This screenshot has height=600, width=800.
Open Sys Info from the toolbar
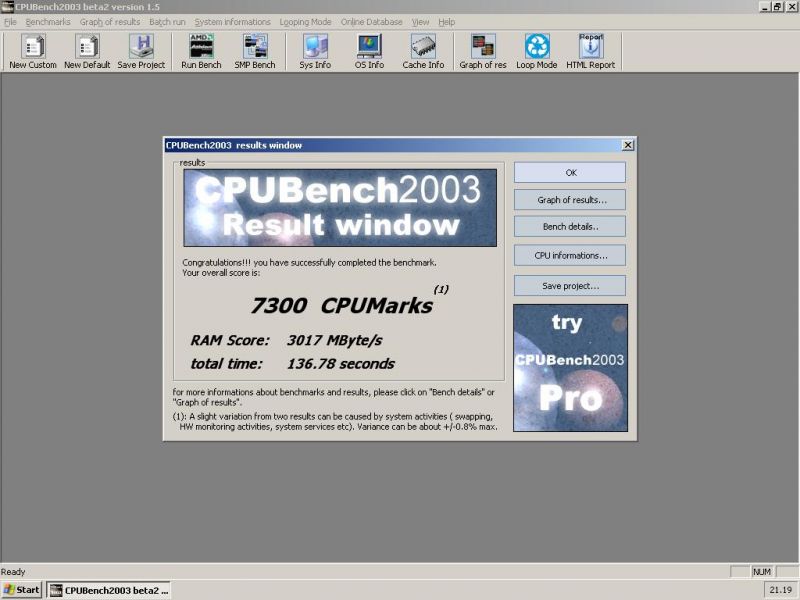pos(315,52)
